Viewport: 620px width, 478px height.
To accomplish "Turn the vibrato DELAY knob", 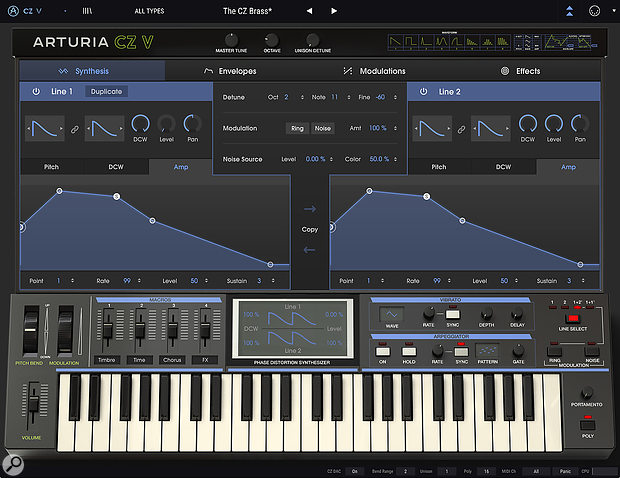I will (516, 314).
